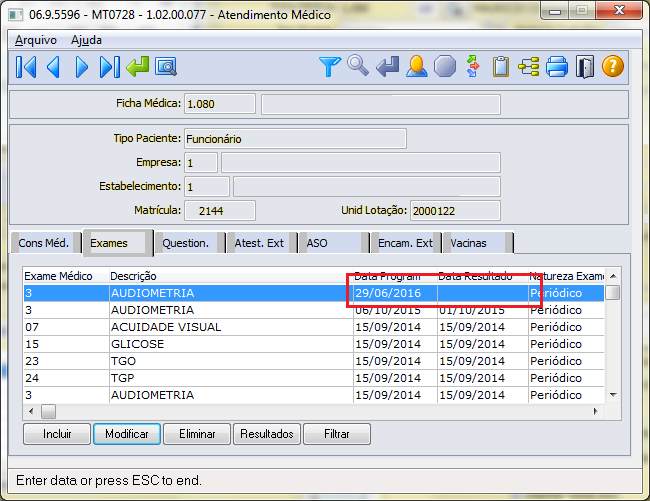Go to first record arrow icon
The width and height of the screenshot is (650, 501).
[26, 67]
